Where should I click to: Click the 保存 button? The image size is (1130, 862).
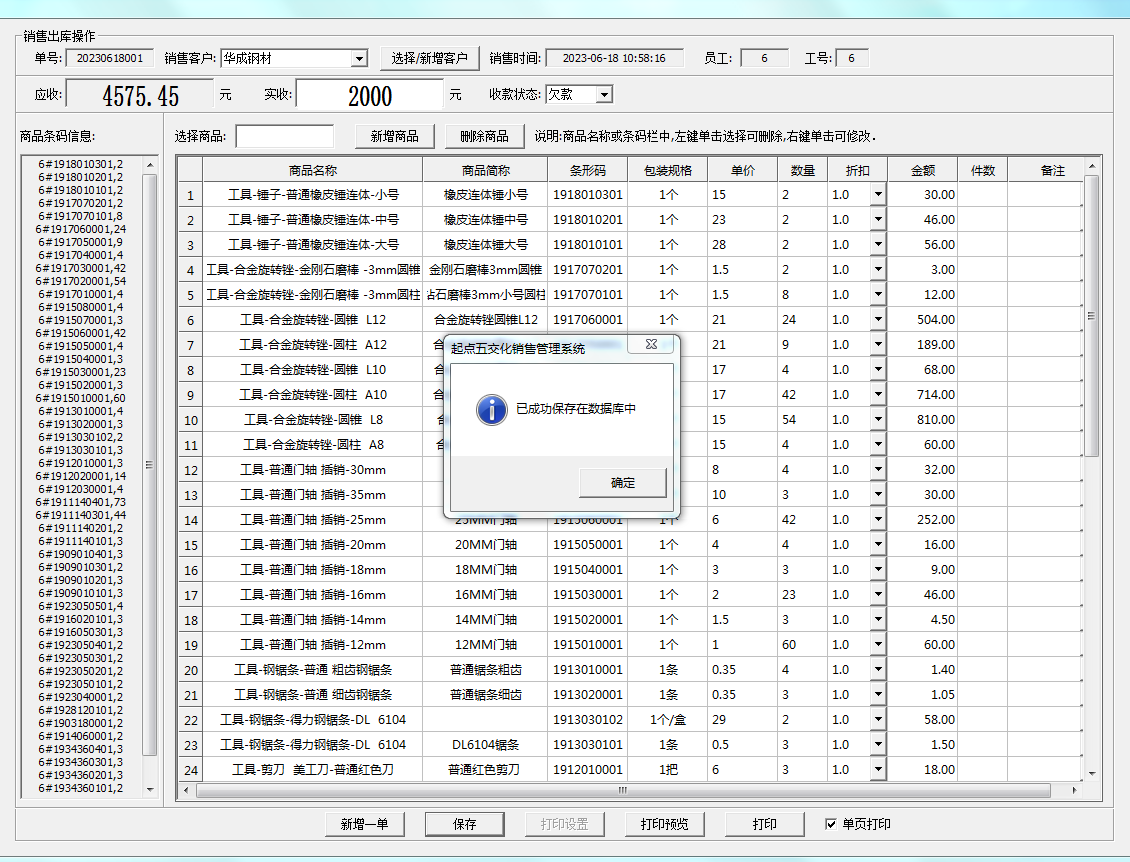coord(464,823)
